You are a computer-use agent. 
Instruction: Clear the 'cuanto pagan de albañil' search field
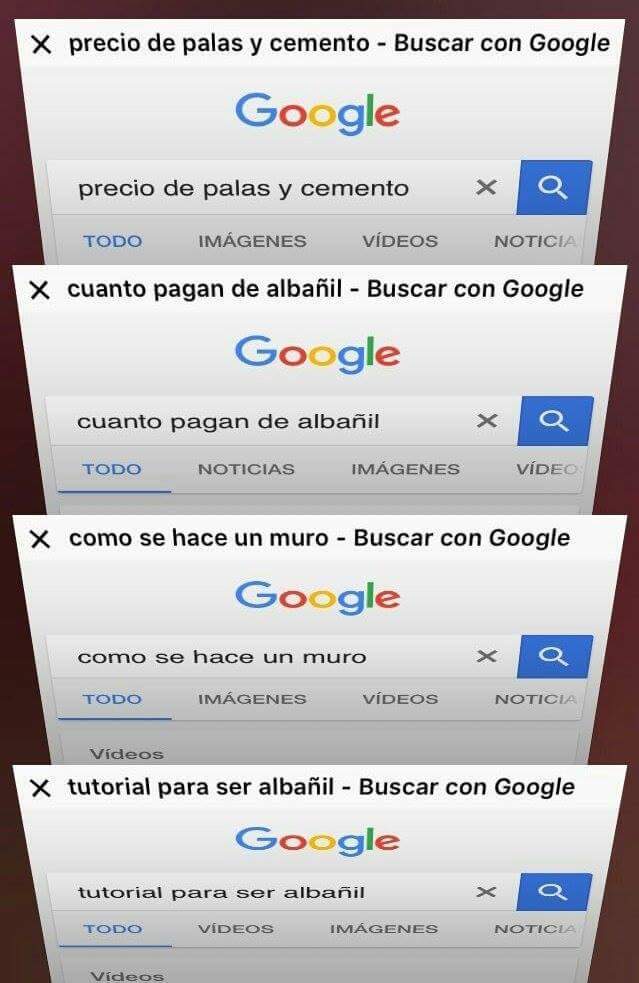click(487, 421)
